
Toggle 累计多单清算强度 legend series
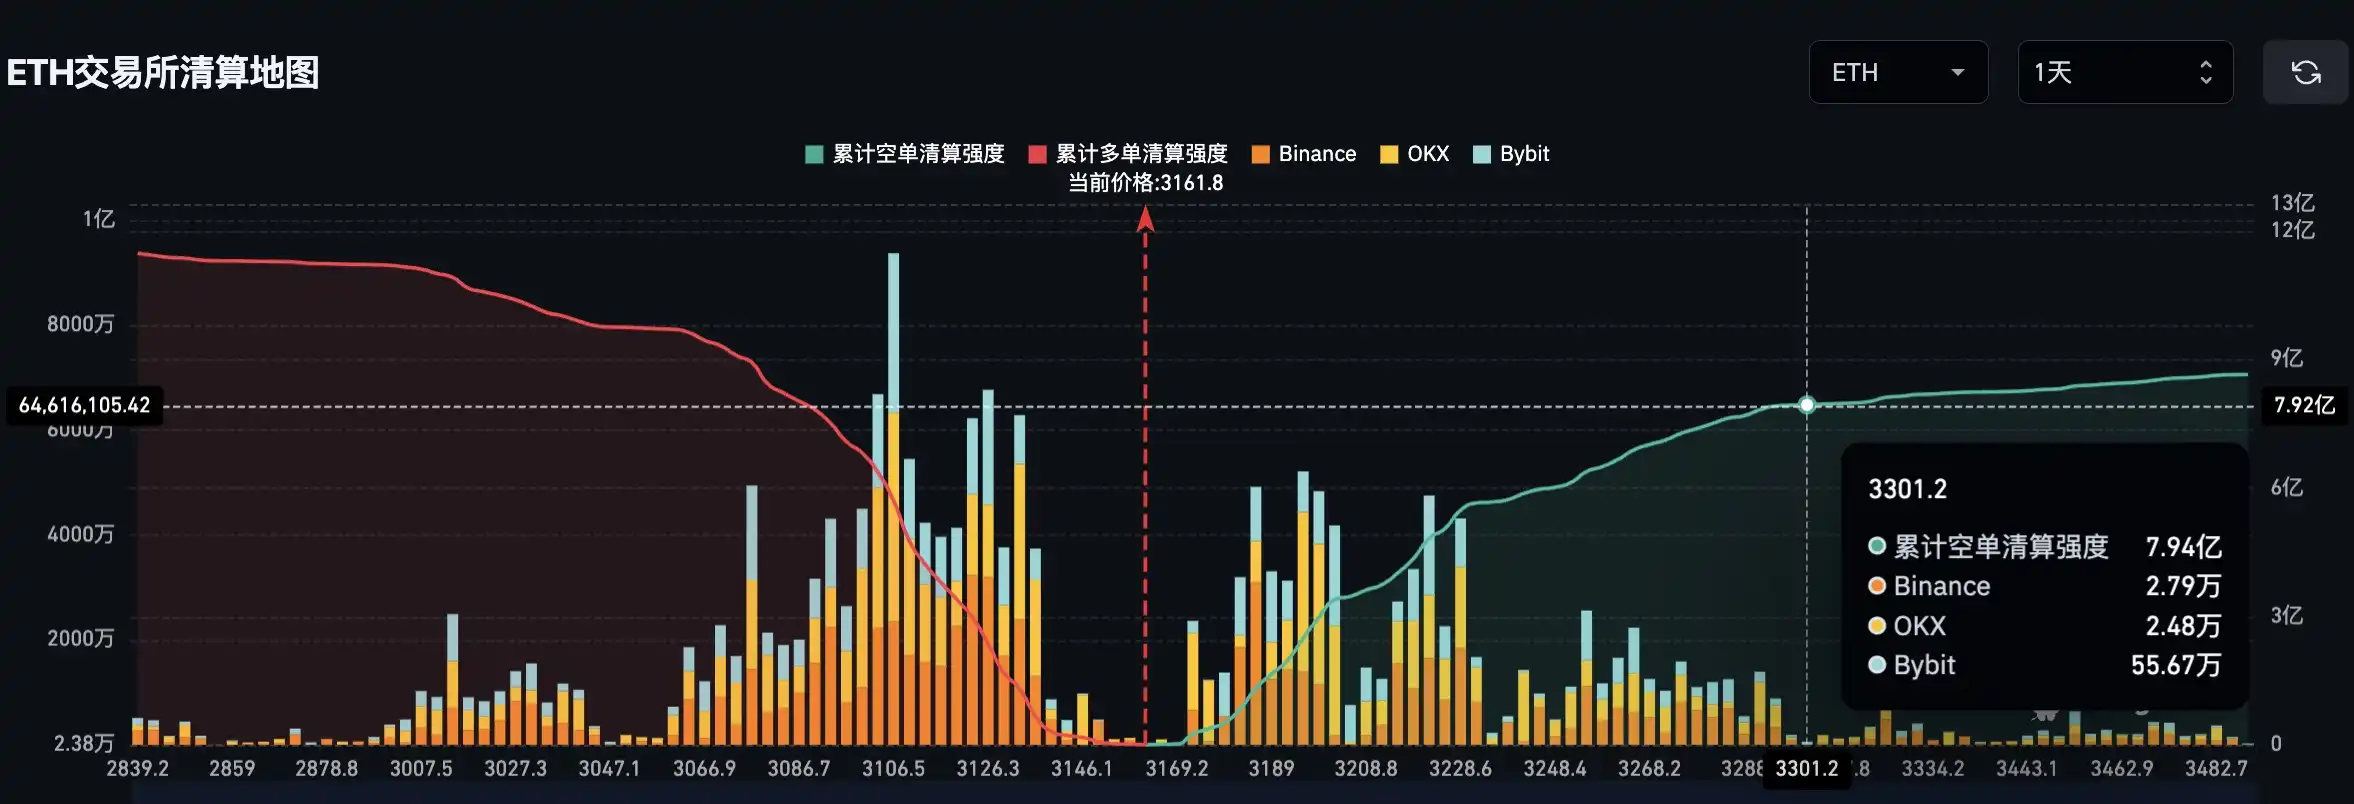point(1128,154)
